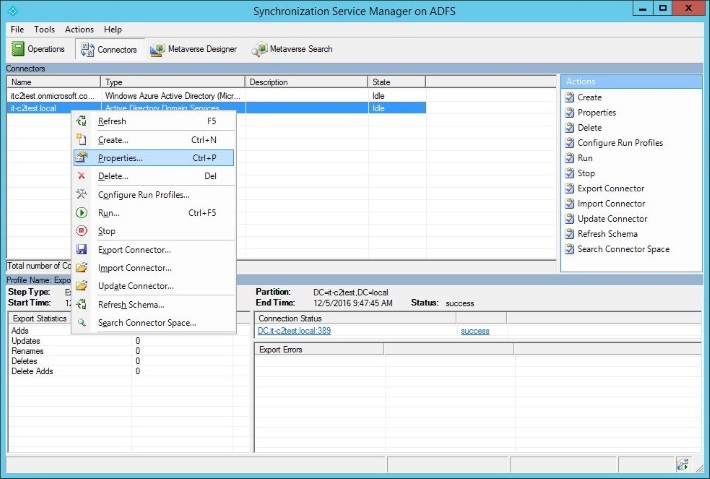710x479 pixels.
Task: Choose Stop from the context menu
Action: pos(154,231)
